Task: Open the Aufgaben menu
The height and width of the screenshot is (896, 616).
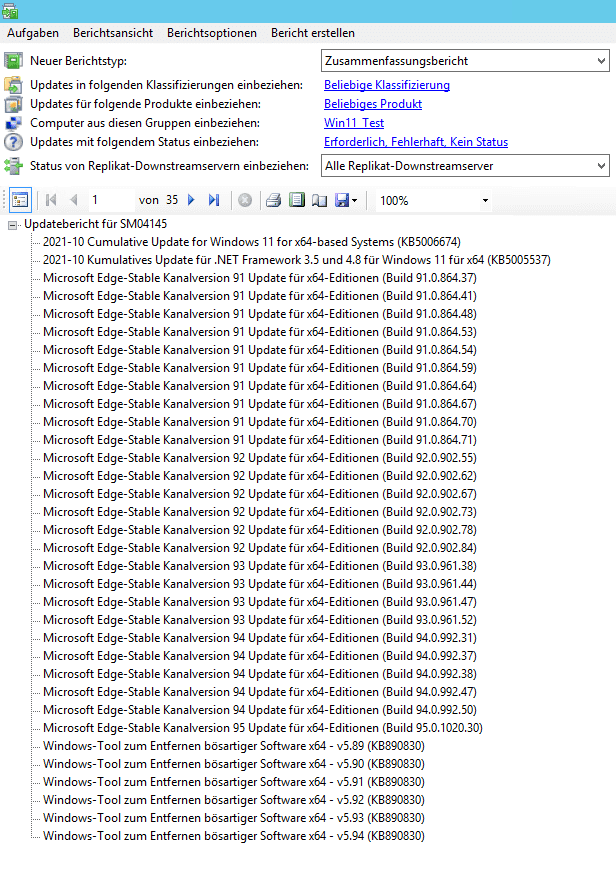Action: point(33,33)
